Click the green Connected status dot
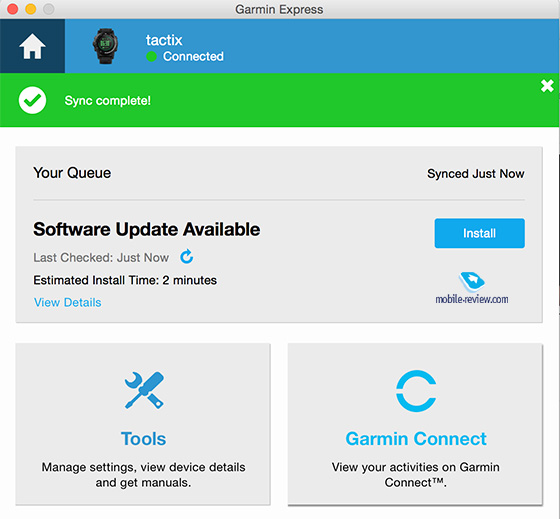The width and height of the screenshot is (560, 519). tap(151, 56)
